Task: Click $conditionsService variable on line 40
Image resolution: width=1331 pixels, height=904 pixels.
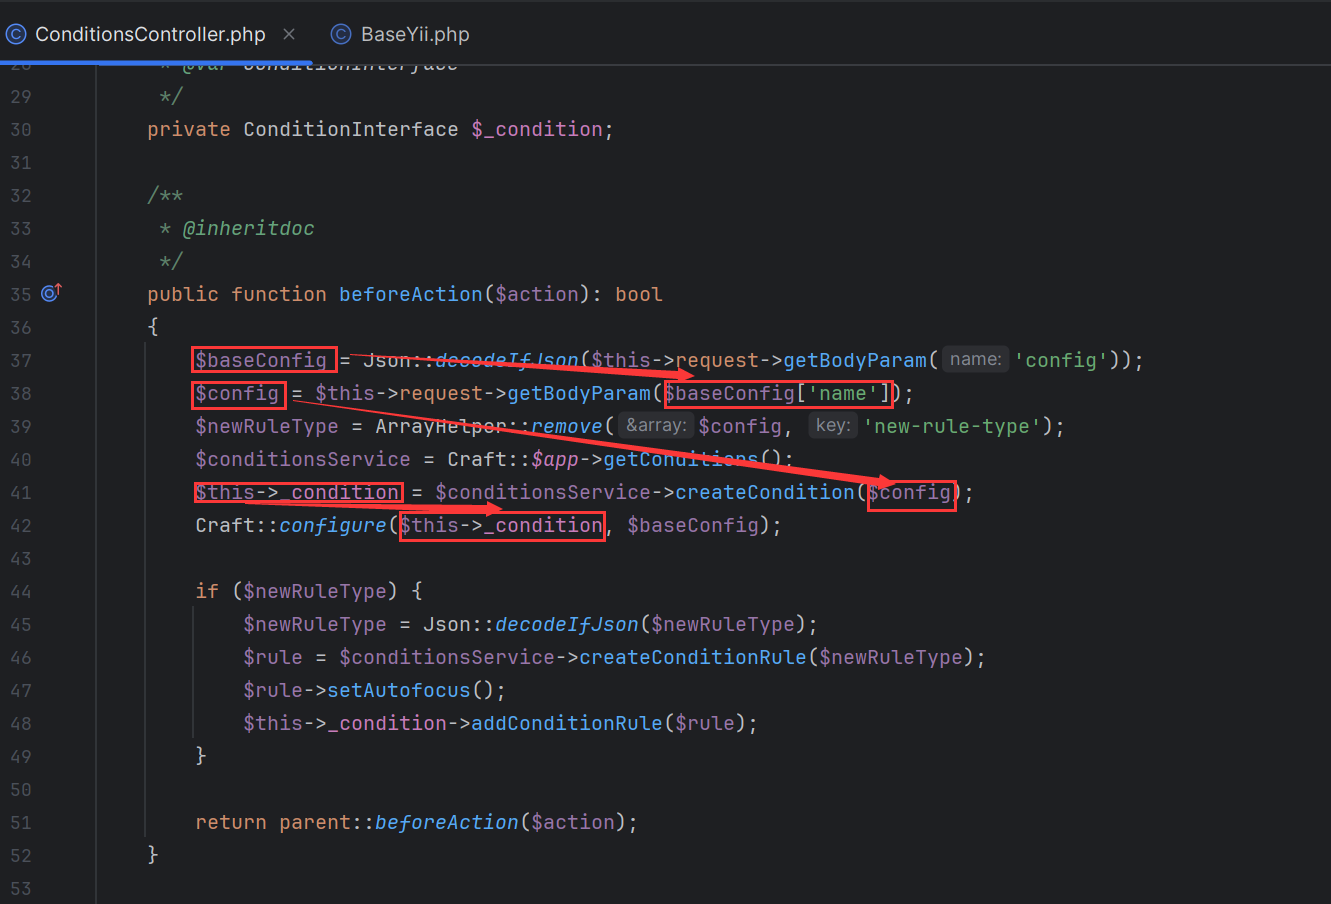Action: coord(303,459)
